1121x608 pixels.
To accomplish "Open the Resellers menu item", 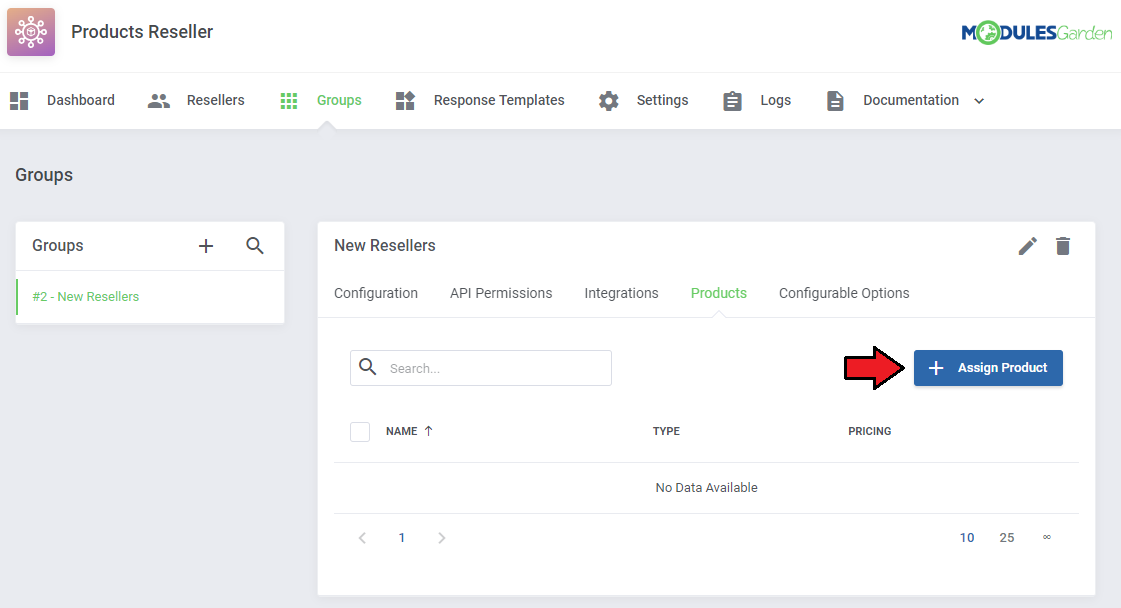I will 215,101.
